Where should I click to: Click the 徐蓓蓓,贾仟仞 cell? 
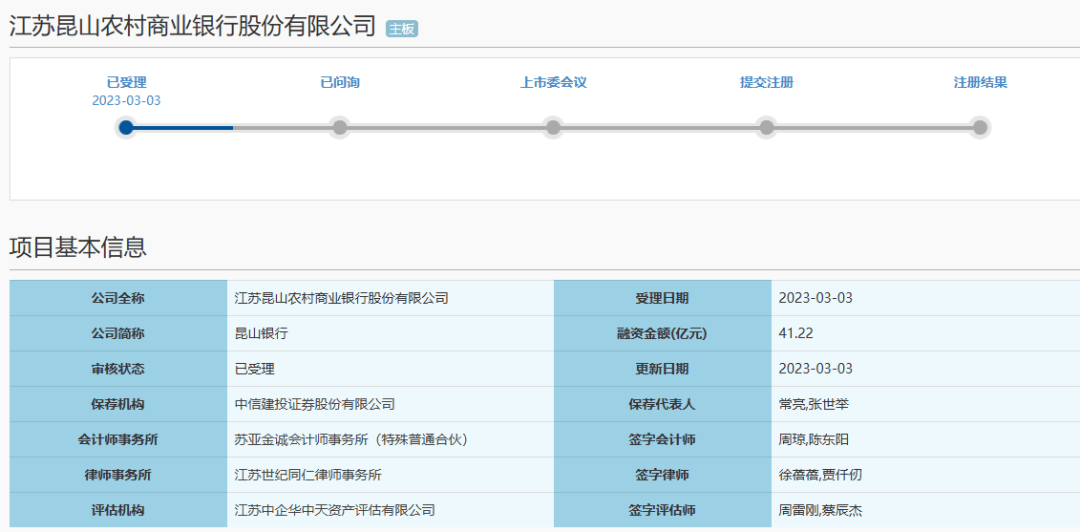pos(926,475)
